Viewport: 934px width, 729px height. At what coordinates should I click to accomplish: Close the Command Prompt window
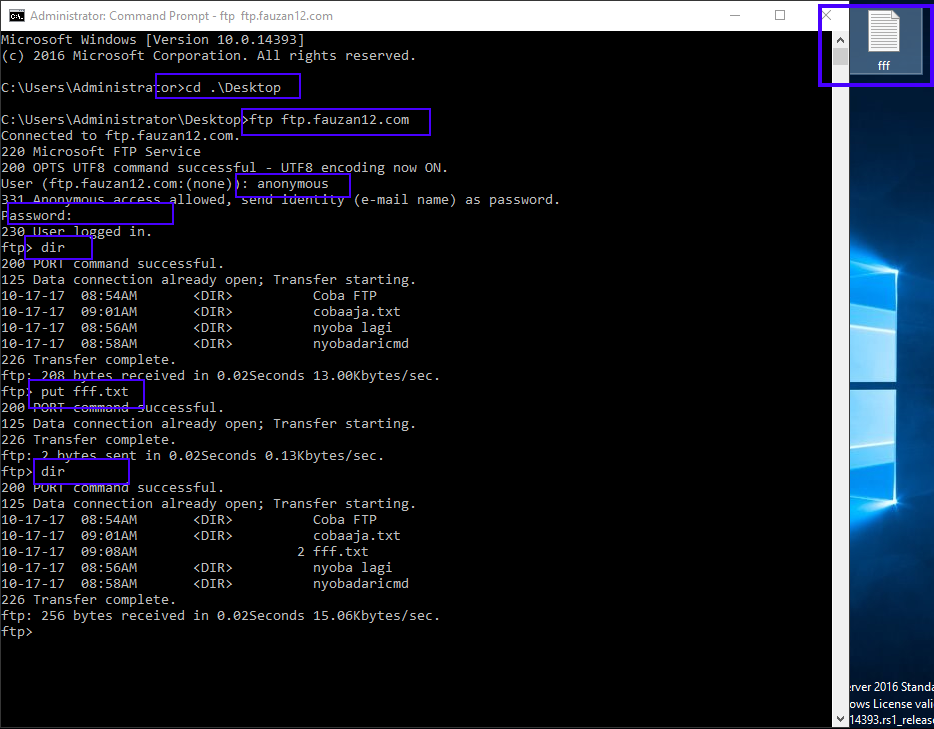pyautogui.click(x=826, y=15)
